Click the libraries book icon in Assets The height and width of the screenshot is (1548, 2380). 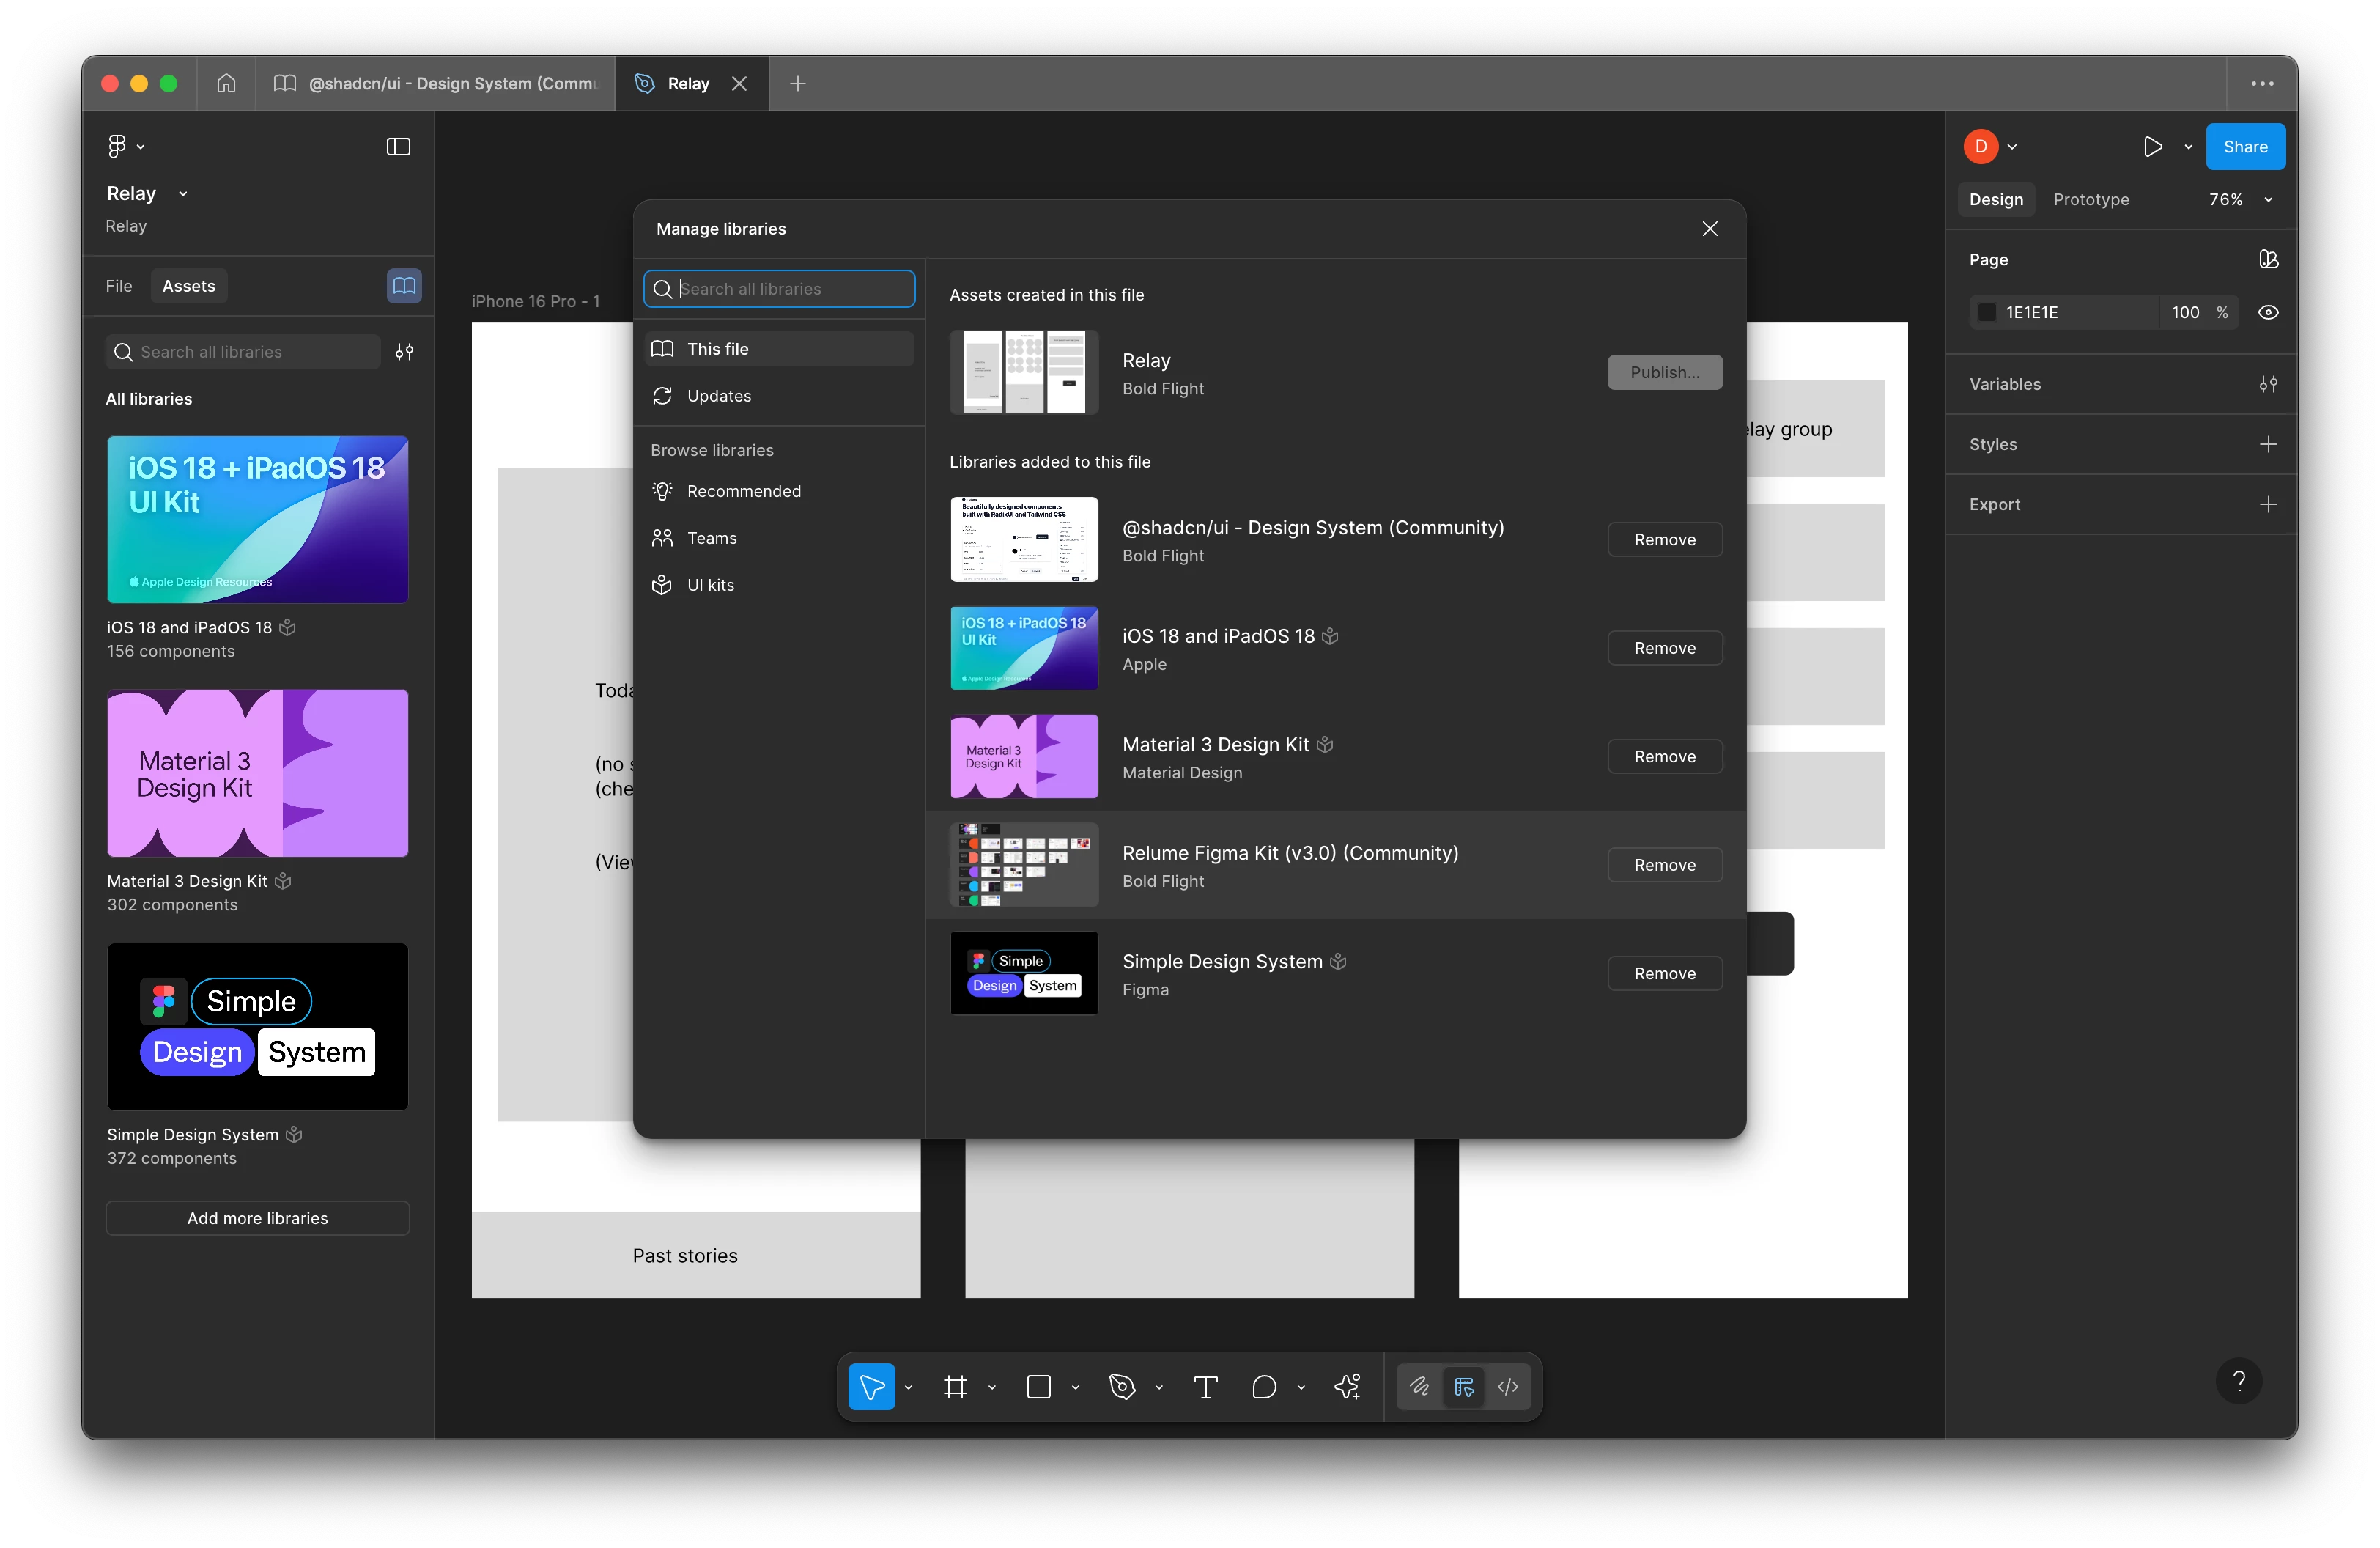tap(404, 286)
